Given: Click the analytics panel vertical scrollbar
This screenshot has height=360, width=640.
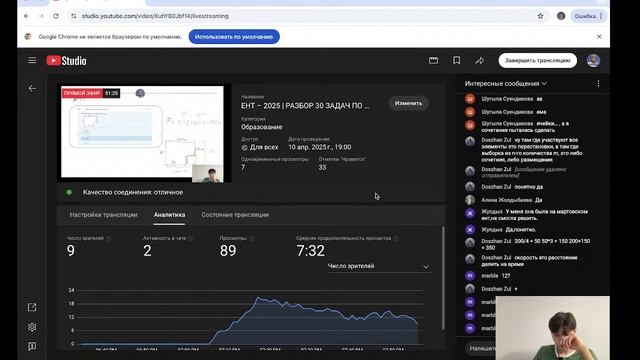Looking at the screenshot, I should pos(443,278).
